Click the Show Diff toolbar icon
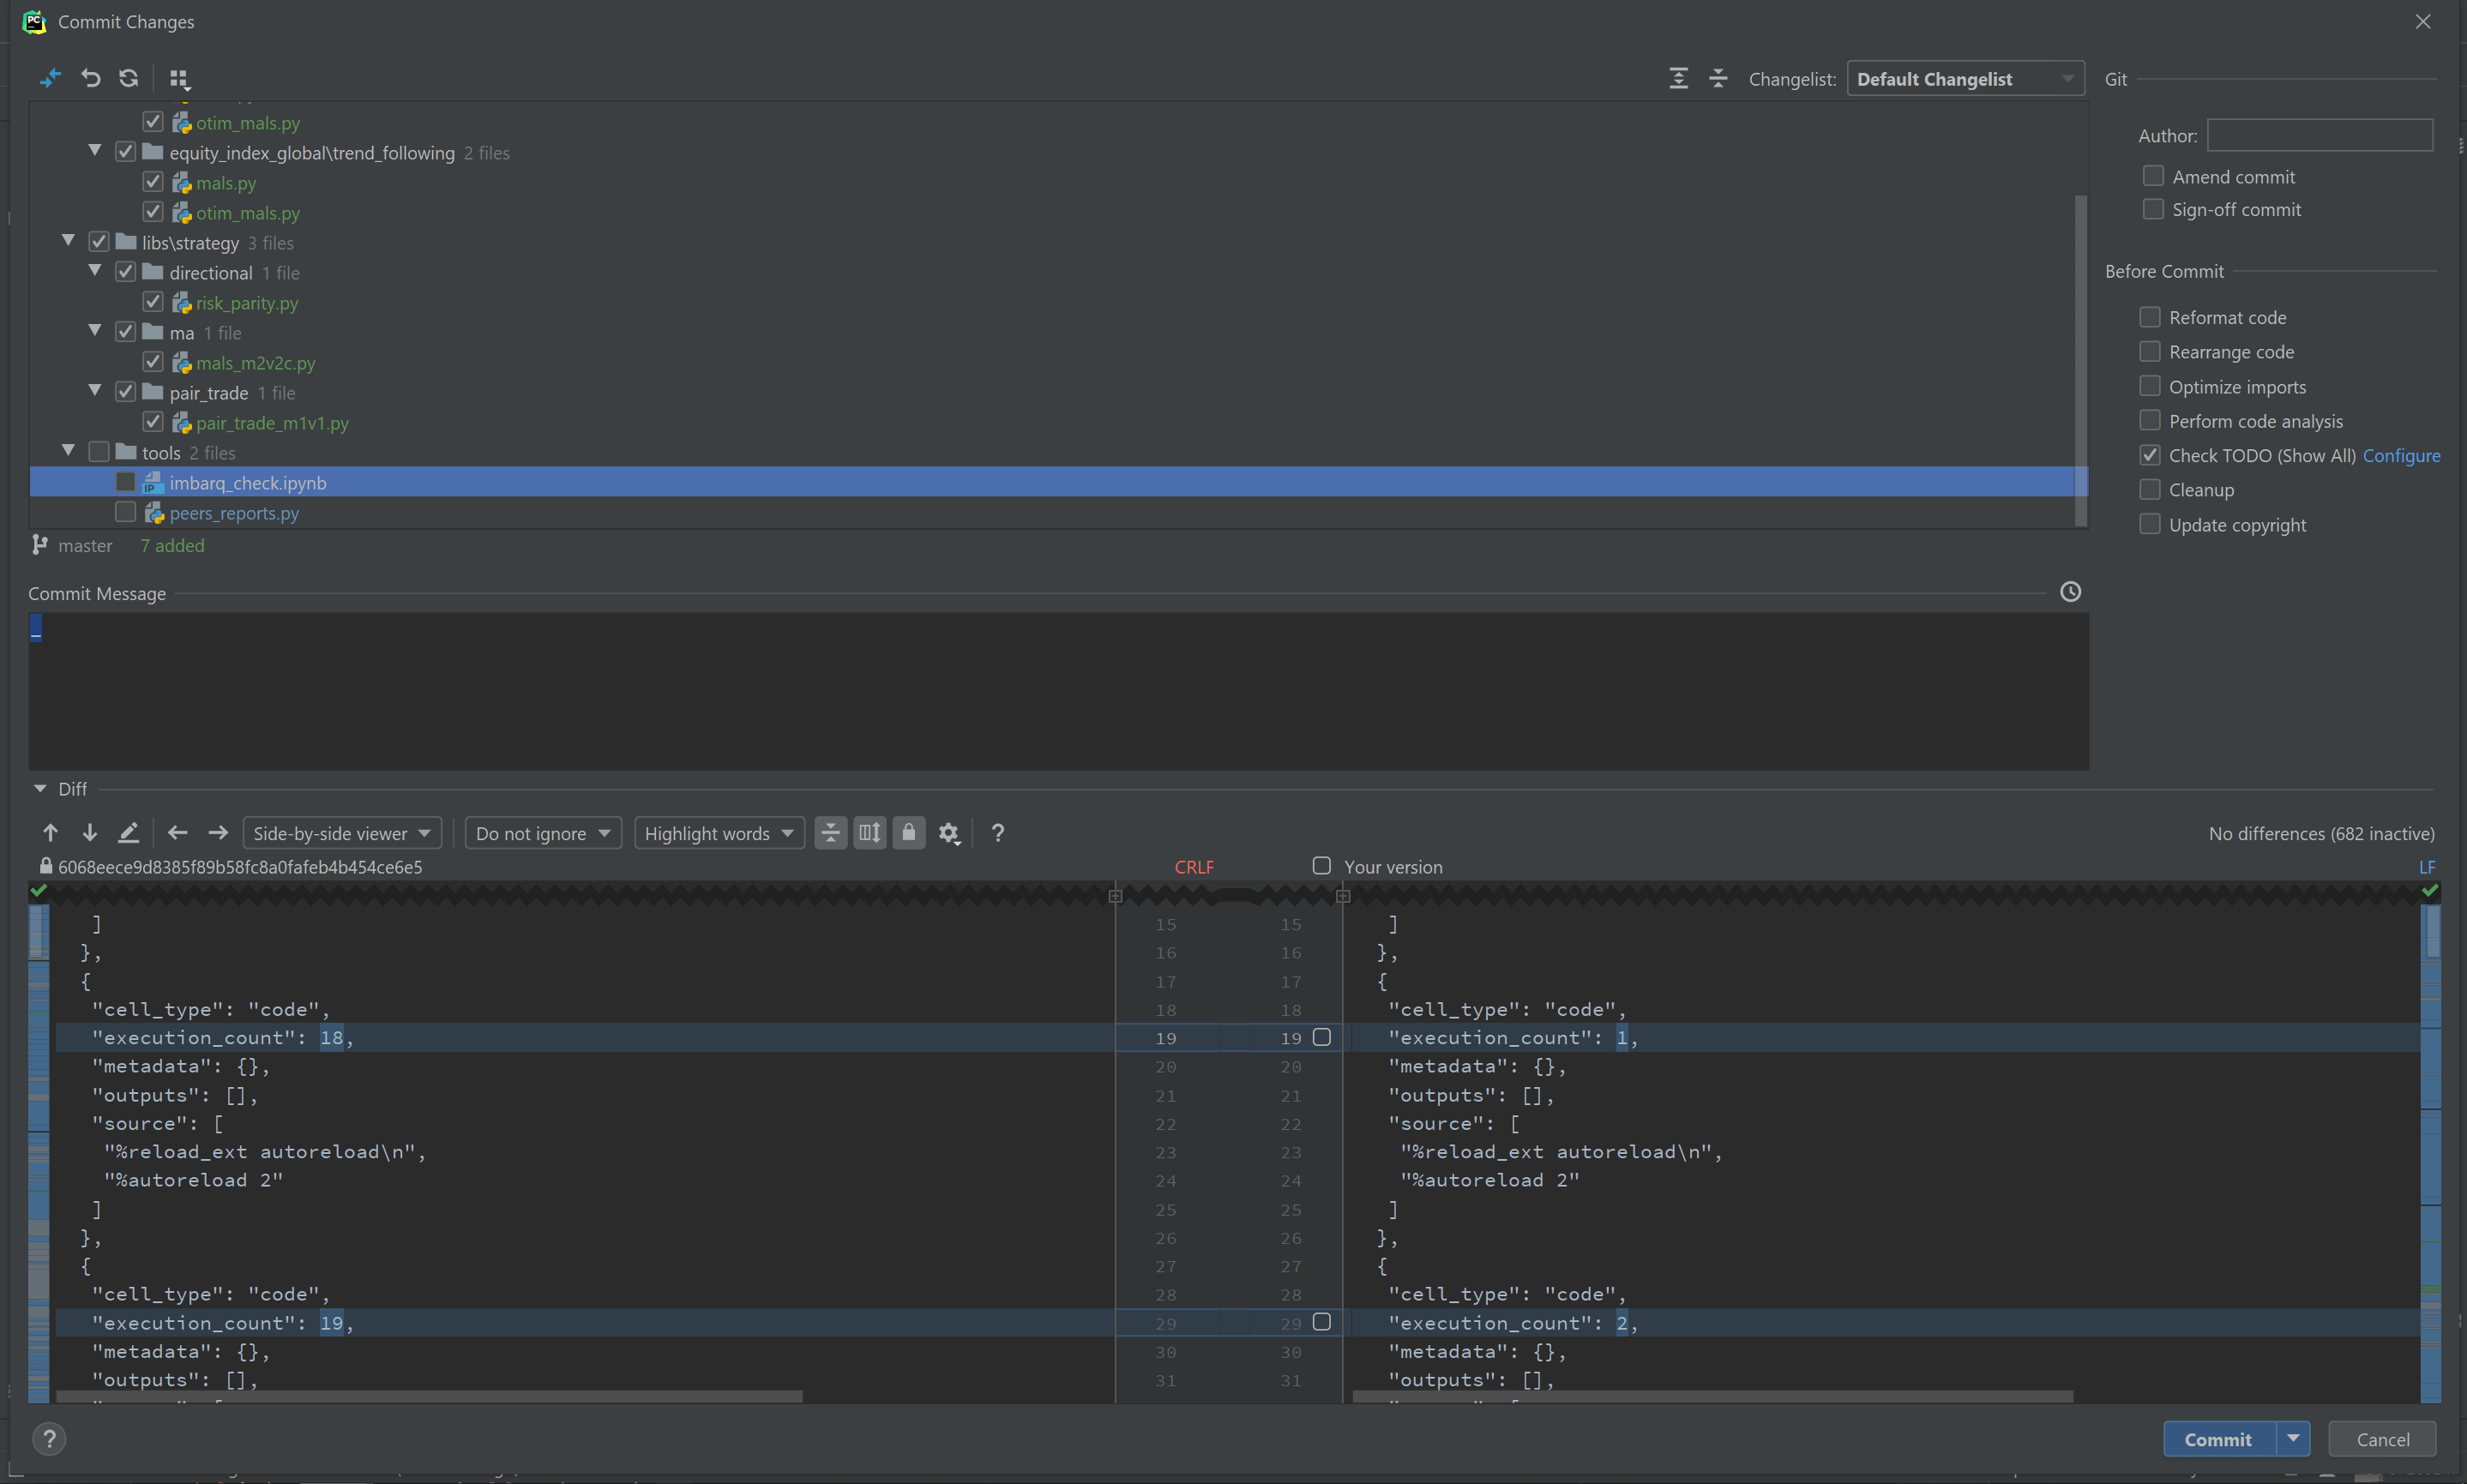This screenshot has height=1484, width=2467. 50,78
